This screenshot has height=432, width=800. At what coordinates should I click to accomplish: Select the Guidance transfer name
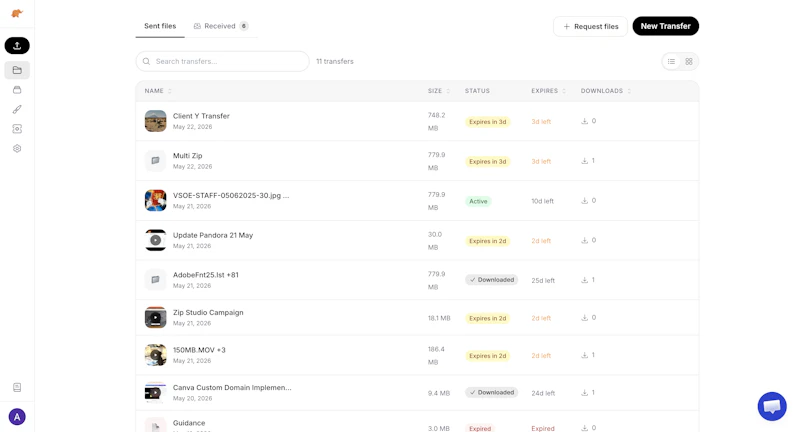pos(189,423)
